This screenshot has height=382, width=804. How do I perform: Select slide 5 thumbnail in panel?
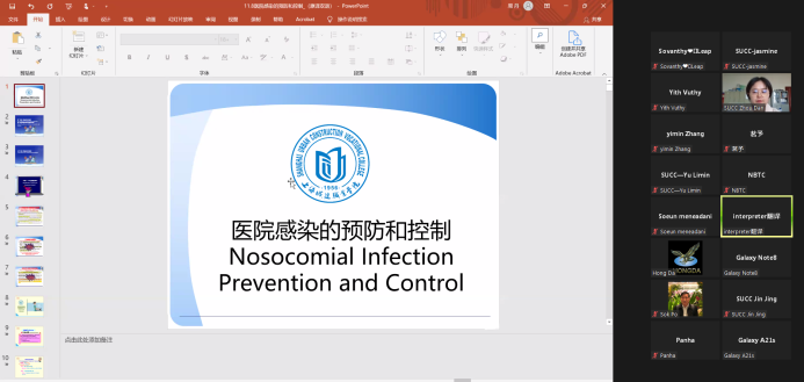tap(29, 216)
